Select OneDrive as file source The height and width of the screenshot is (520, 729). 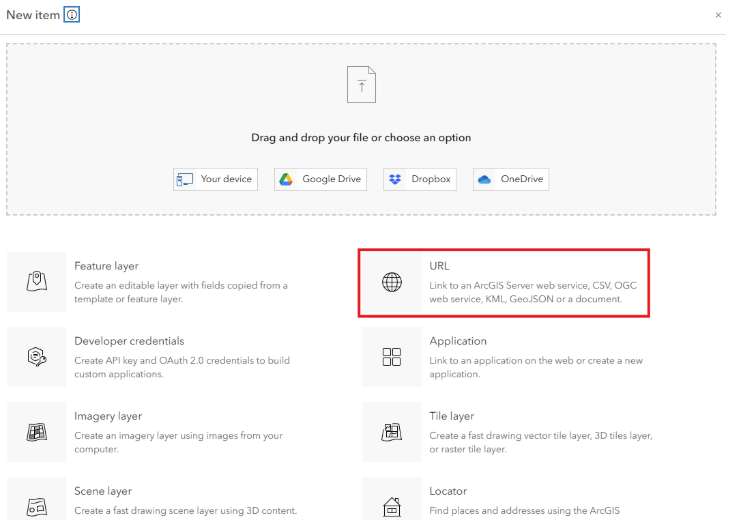511,179
